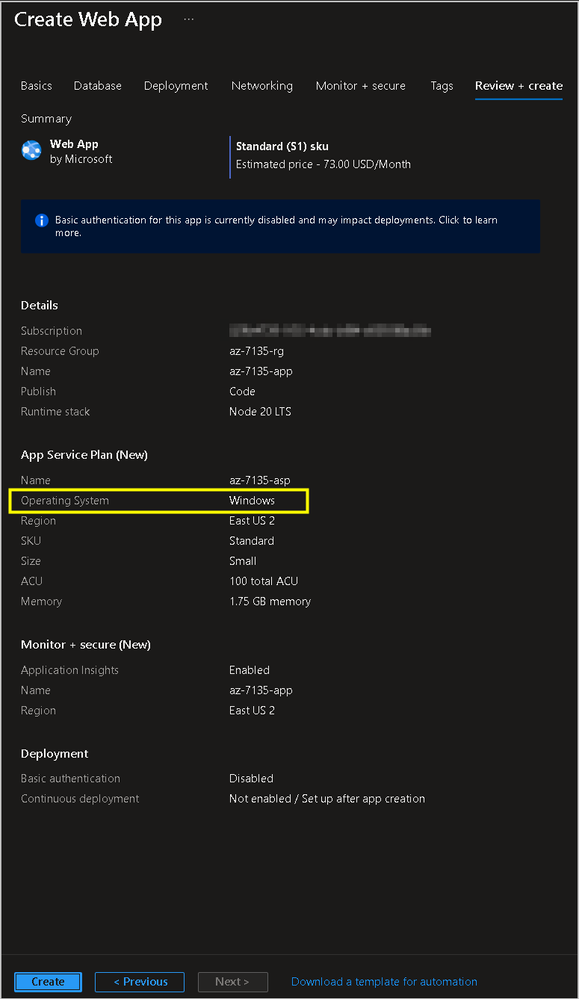Go back with the Previous button
The width and height of the screenshot is (579, 999).
click(139, 982)
